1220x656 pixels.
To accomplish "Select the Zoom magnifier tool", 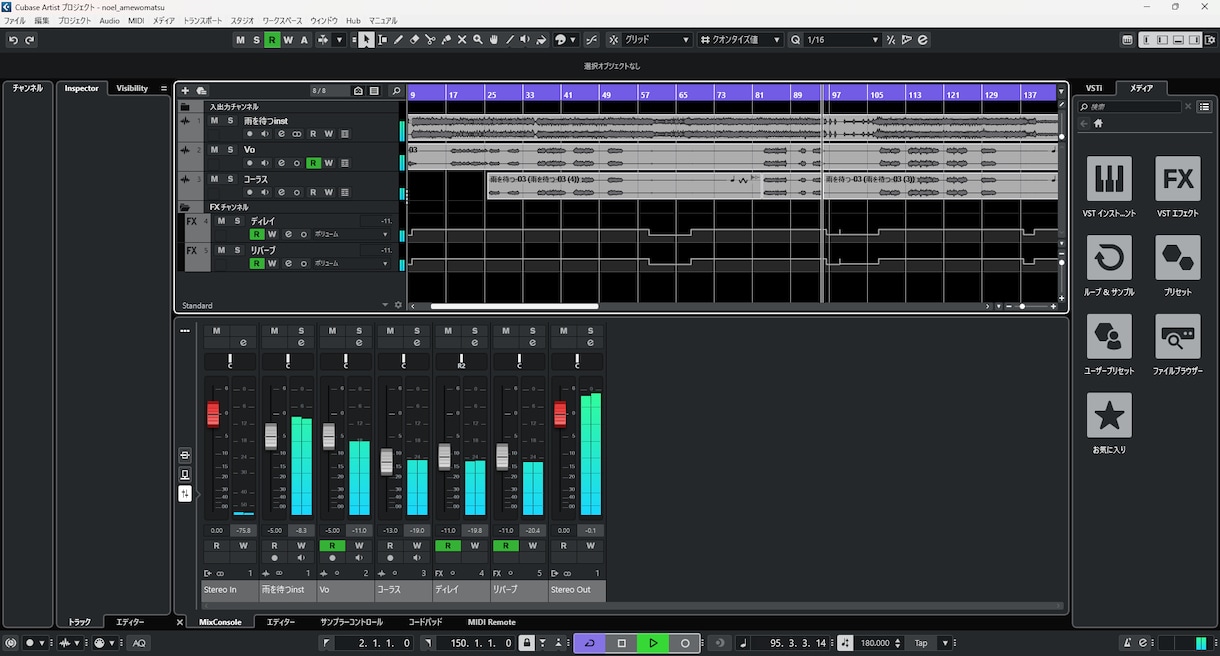I will pos(478,40).
